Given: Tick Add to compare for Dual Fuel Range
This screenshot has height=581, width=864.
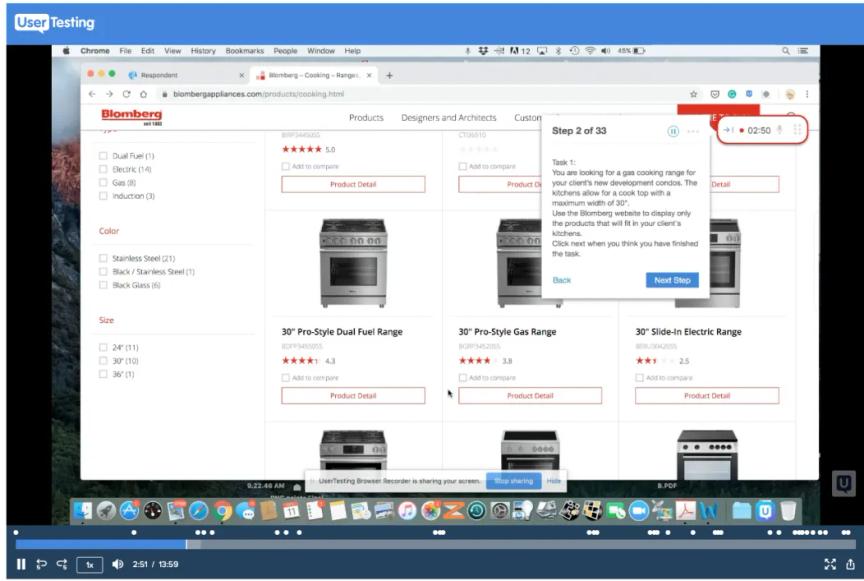Looking at the screenshot, I should click(285, 378).
